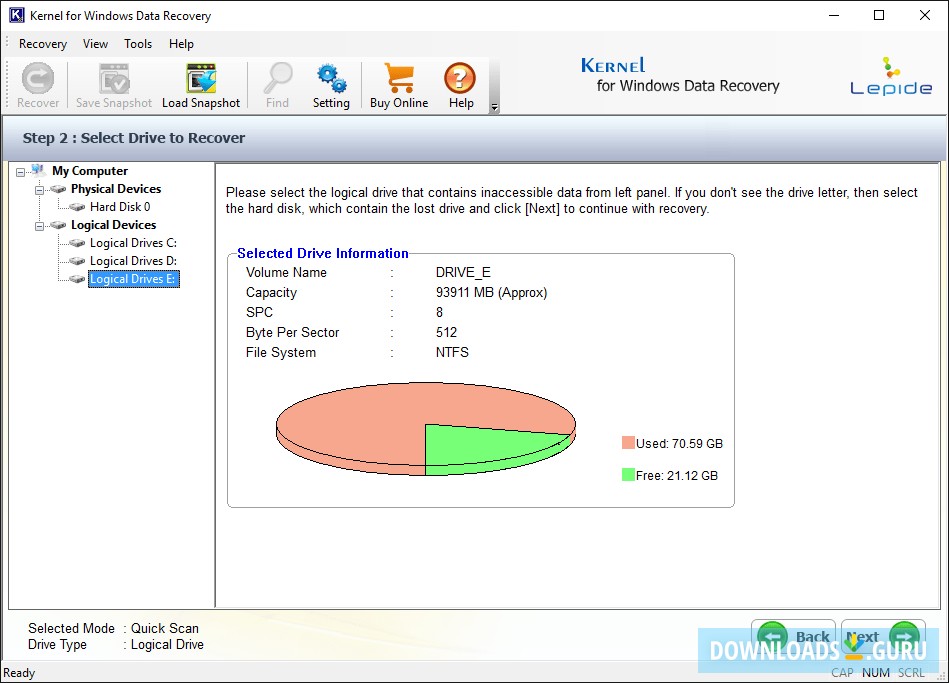Image resolution: width=949 pixels, height=683 pixels.
Task: Click the Logical Devices disk icon
Action: [x=58, y=225]
